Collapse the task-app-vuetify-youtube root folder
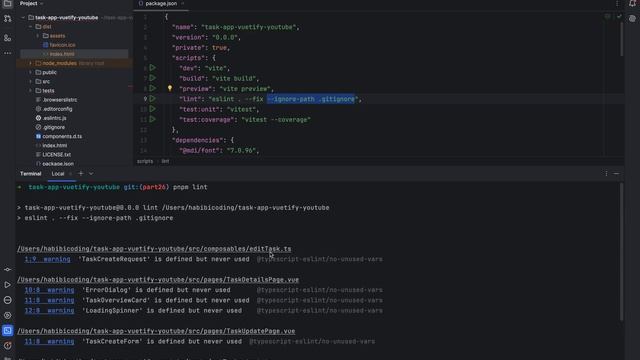 coord(23,18)
